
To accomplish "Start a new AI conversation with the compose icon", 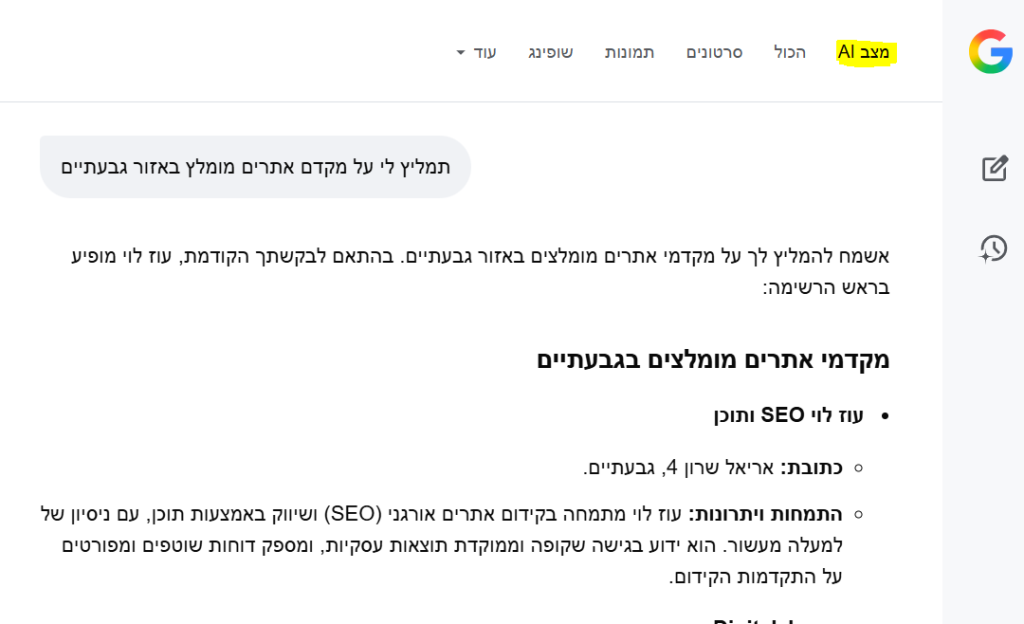I will click(993, 169).
